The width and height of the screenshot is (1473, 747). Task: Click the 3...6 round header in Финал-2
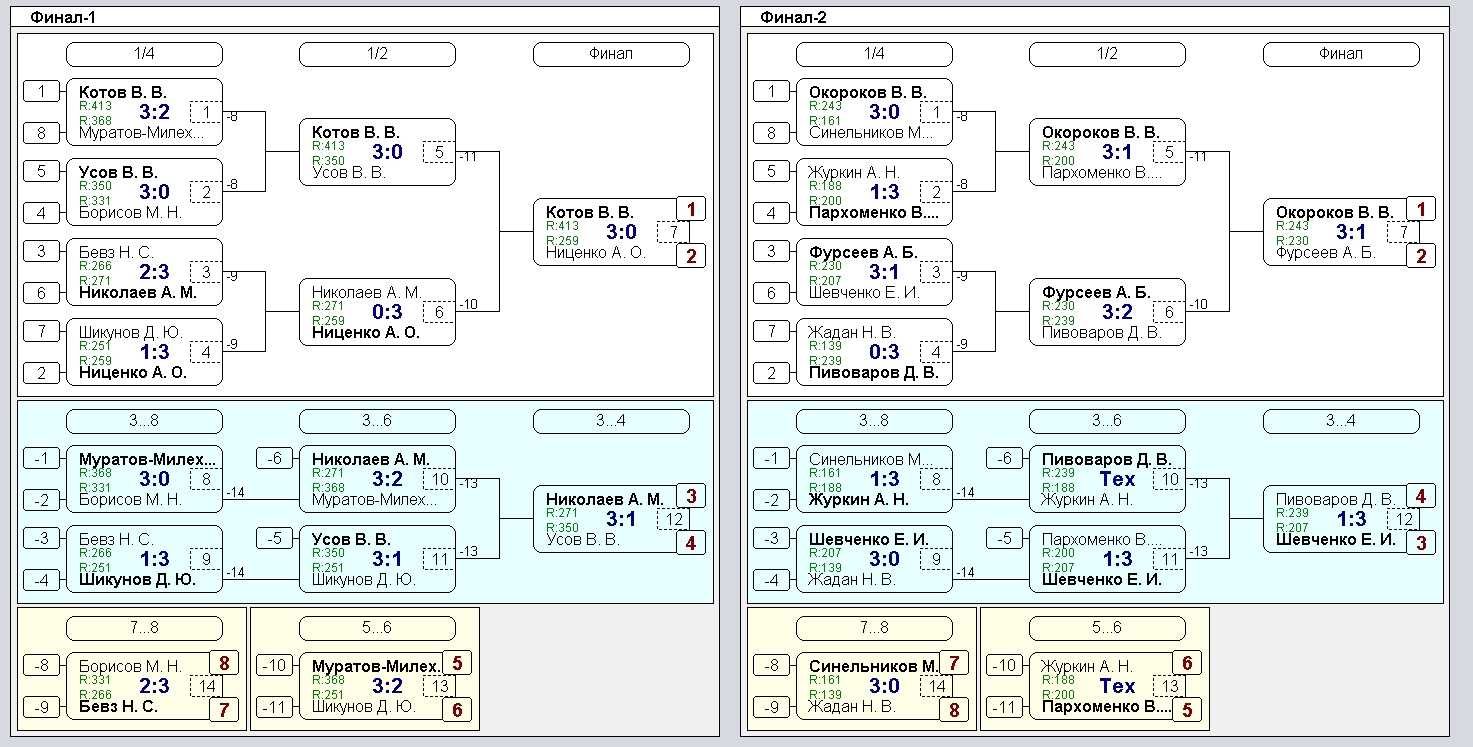coord(1107,421)
